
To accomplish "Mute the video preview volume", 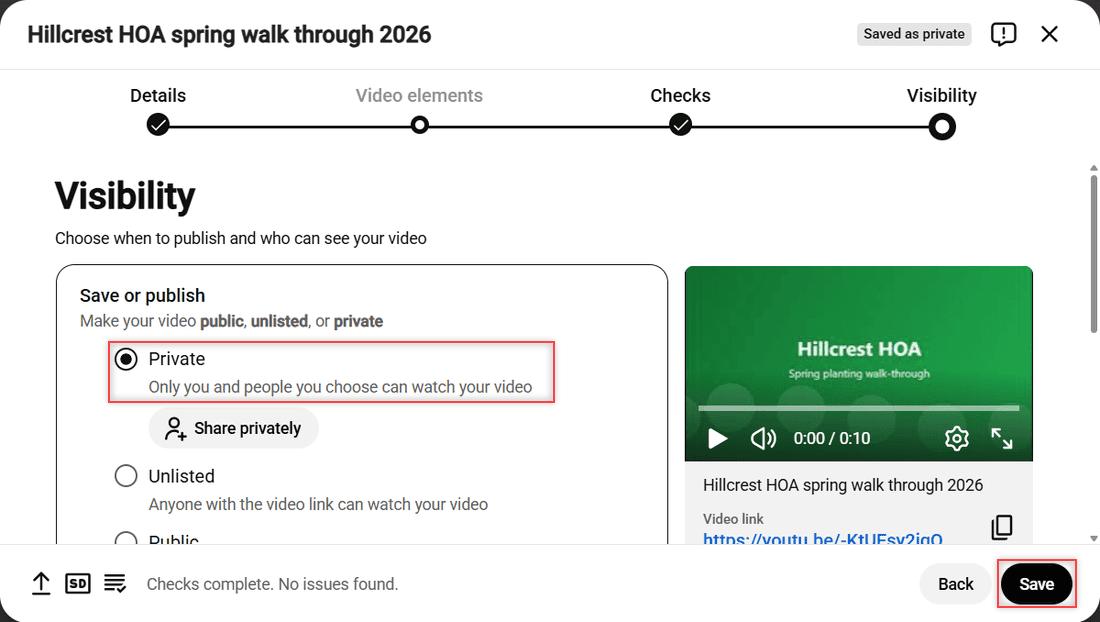I will pyautogui.click(x=763, y=439).
